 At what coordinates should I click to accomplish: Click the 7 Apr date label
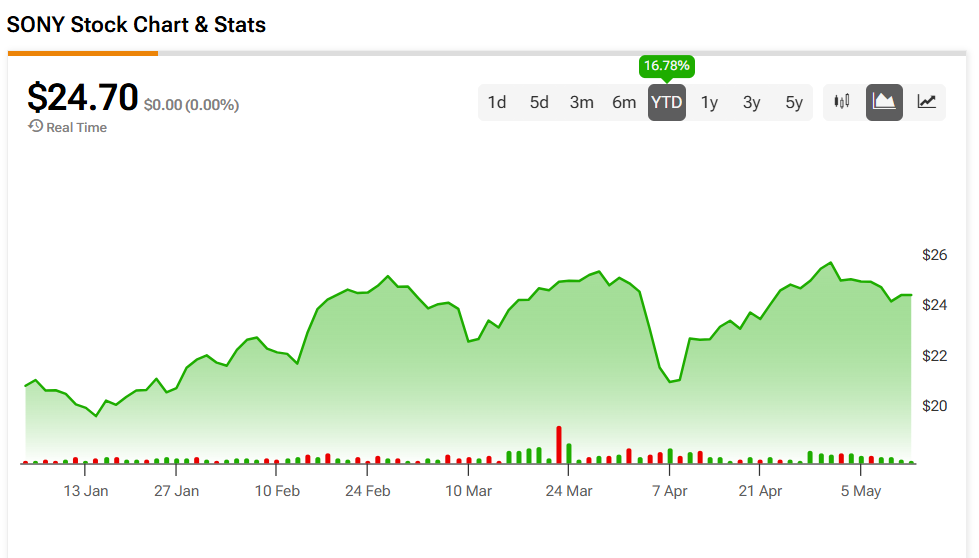[669, 491]
